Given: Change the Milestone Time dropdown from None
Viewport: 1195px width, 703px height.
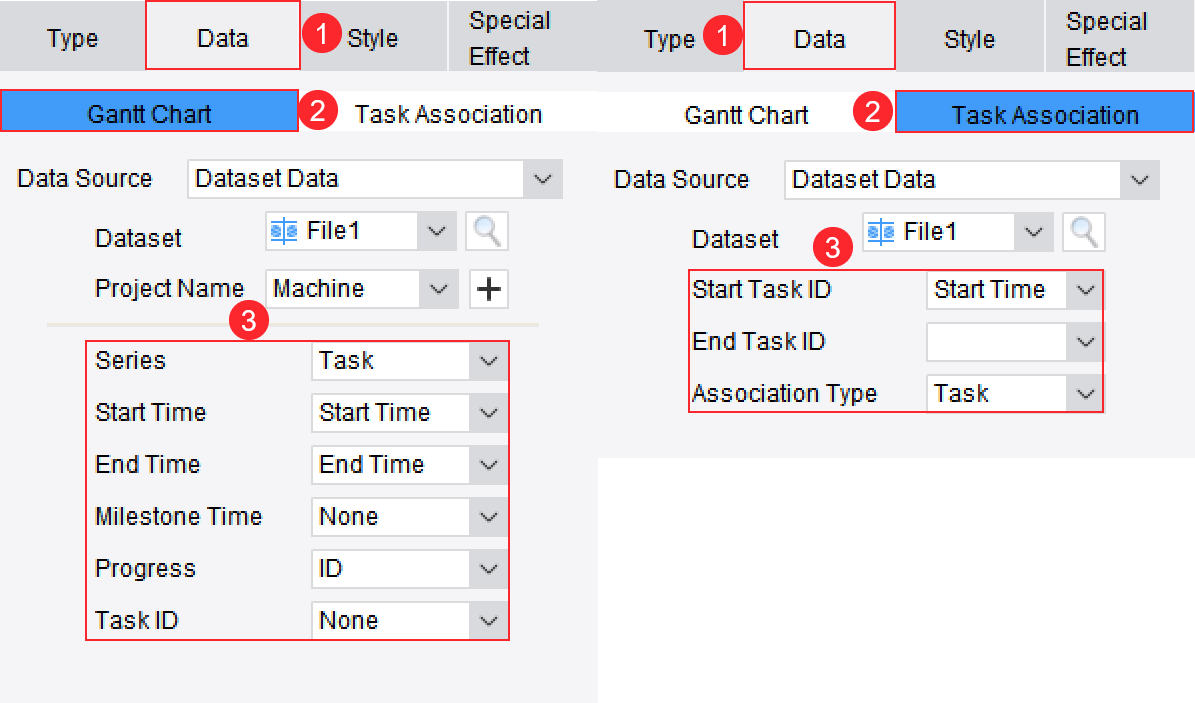Looking at the screenshot, I should [489, 517].
